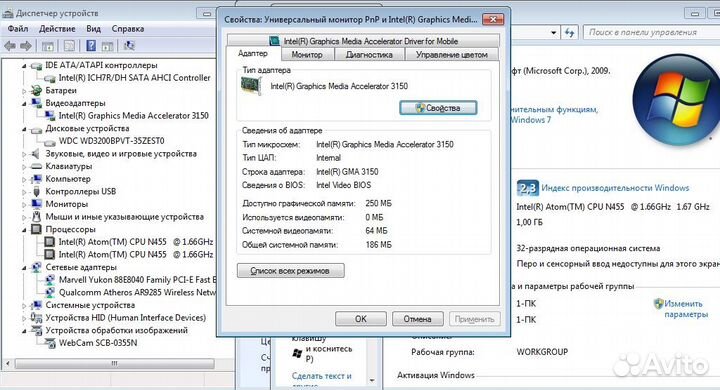The width and height of the screenshot is (720, 390).
Task: Click the scan for hardware changes icon
Action: coord(129,45)
